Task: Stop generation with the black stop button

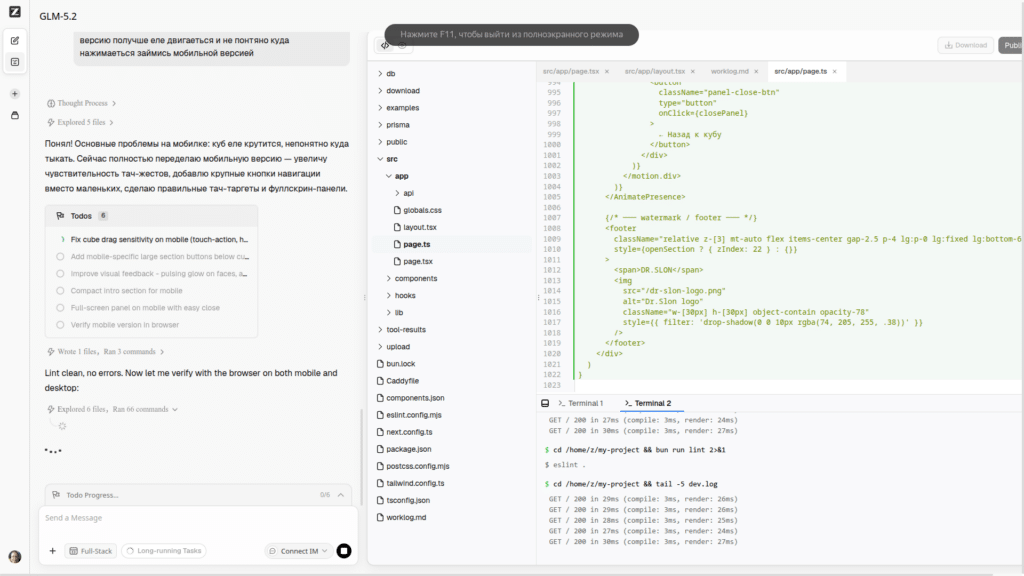Action: point(344,551)
